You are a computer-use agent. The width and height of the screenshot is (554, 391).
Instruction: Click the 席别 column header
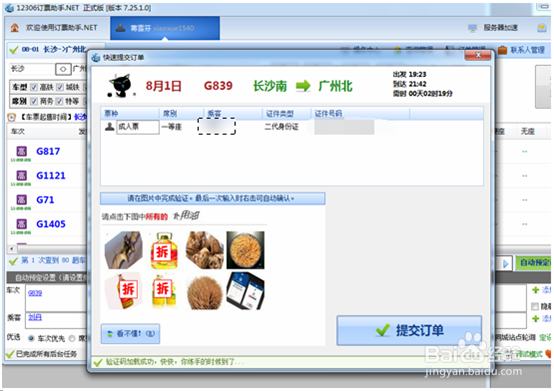click(x=181, y=113)
